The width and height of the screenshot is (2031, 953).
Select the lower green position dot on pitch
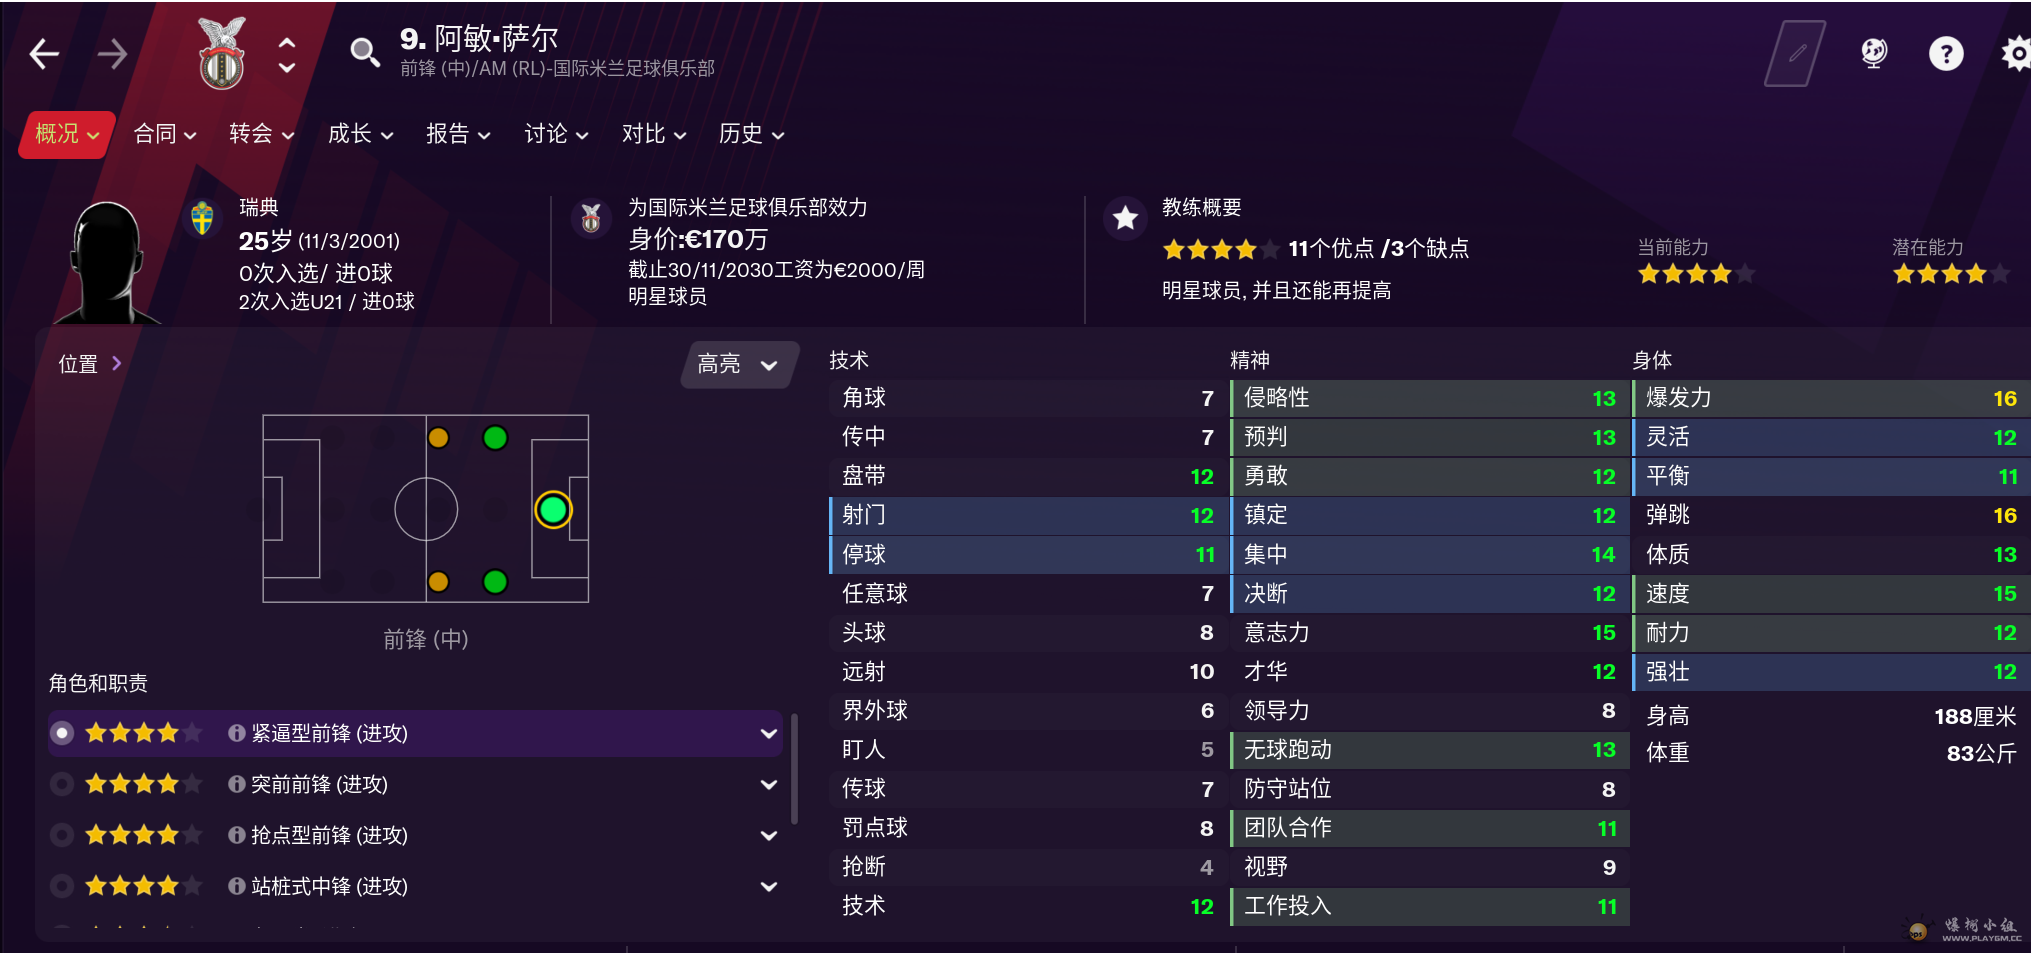coord(495,582)
